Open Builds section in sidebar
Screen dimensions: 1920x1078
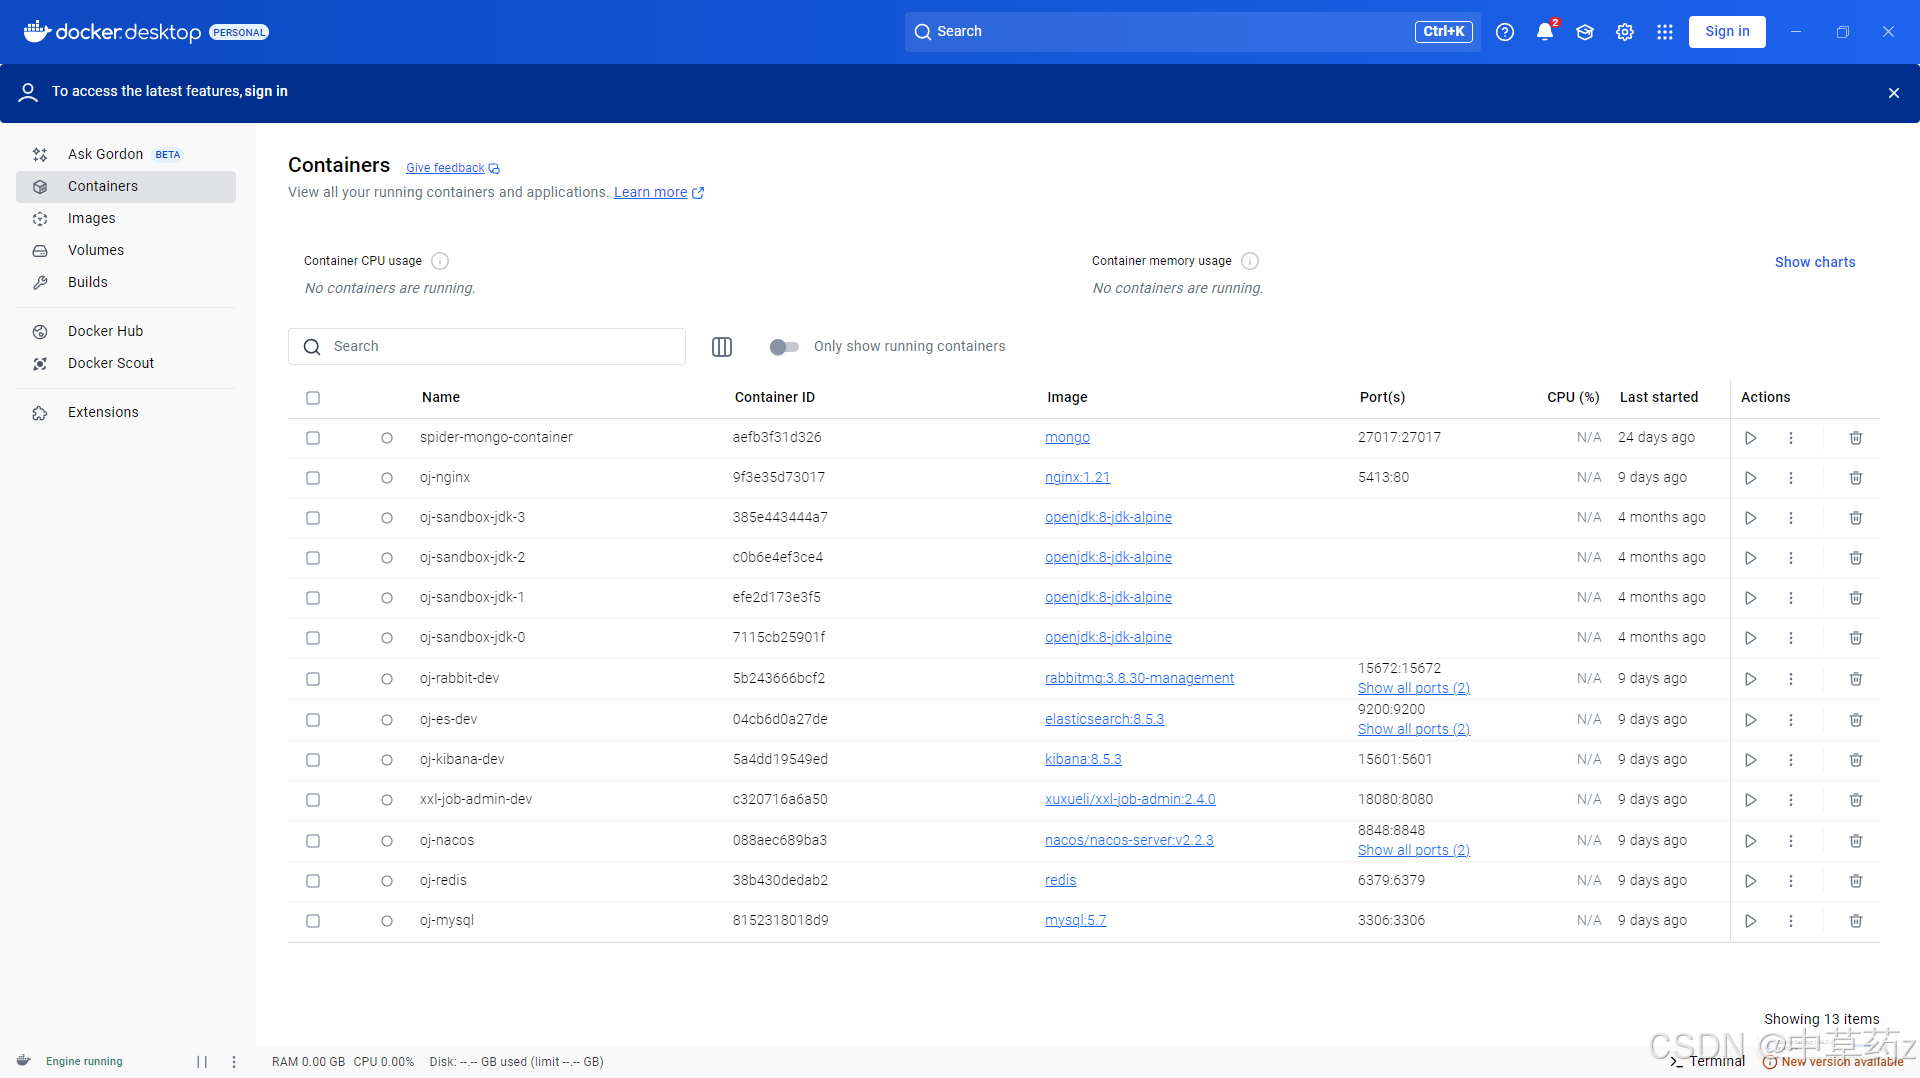point(126,283)
